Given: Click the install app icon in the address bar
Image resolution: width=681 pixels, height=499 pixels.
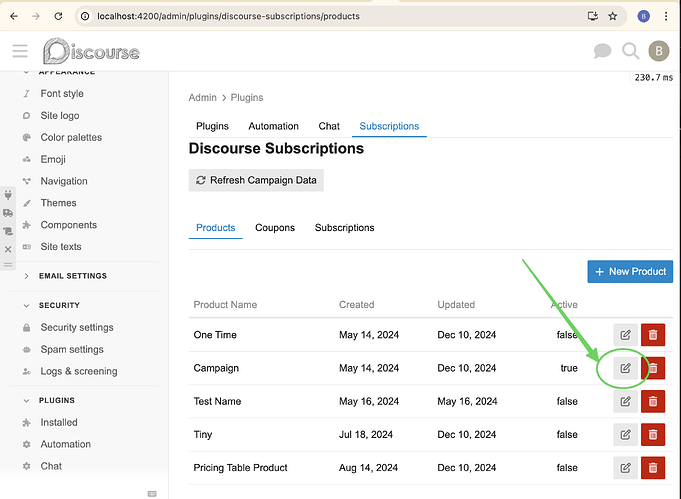Looking at the screenshot, I should click(592, 16).
